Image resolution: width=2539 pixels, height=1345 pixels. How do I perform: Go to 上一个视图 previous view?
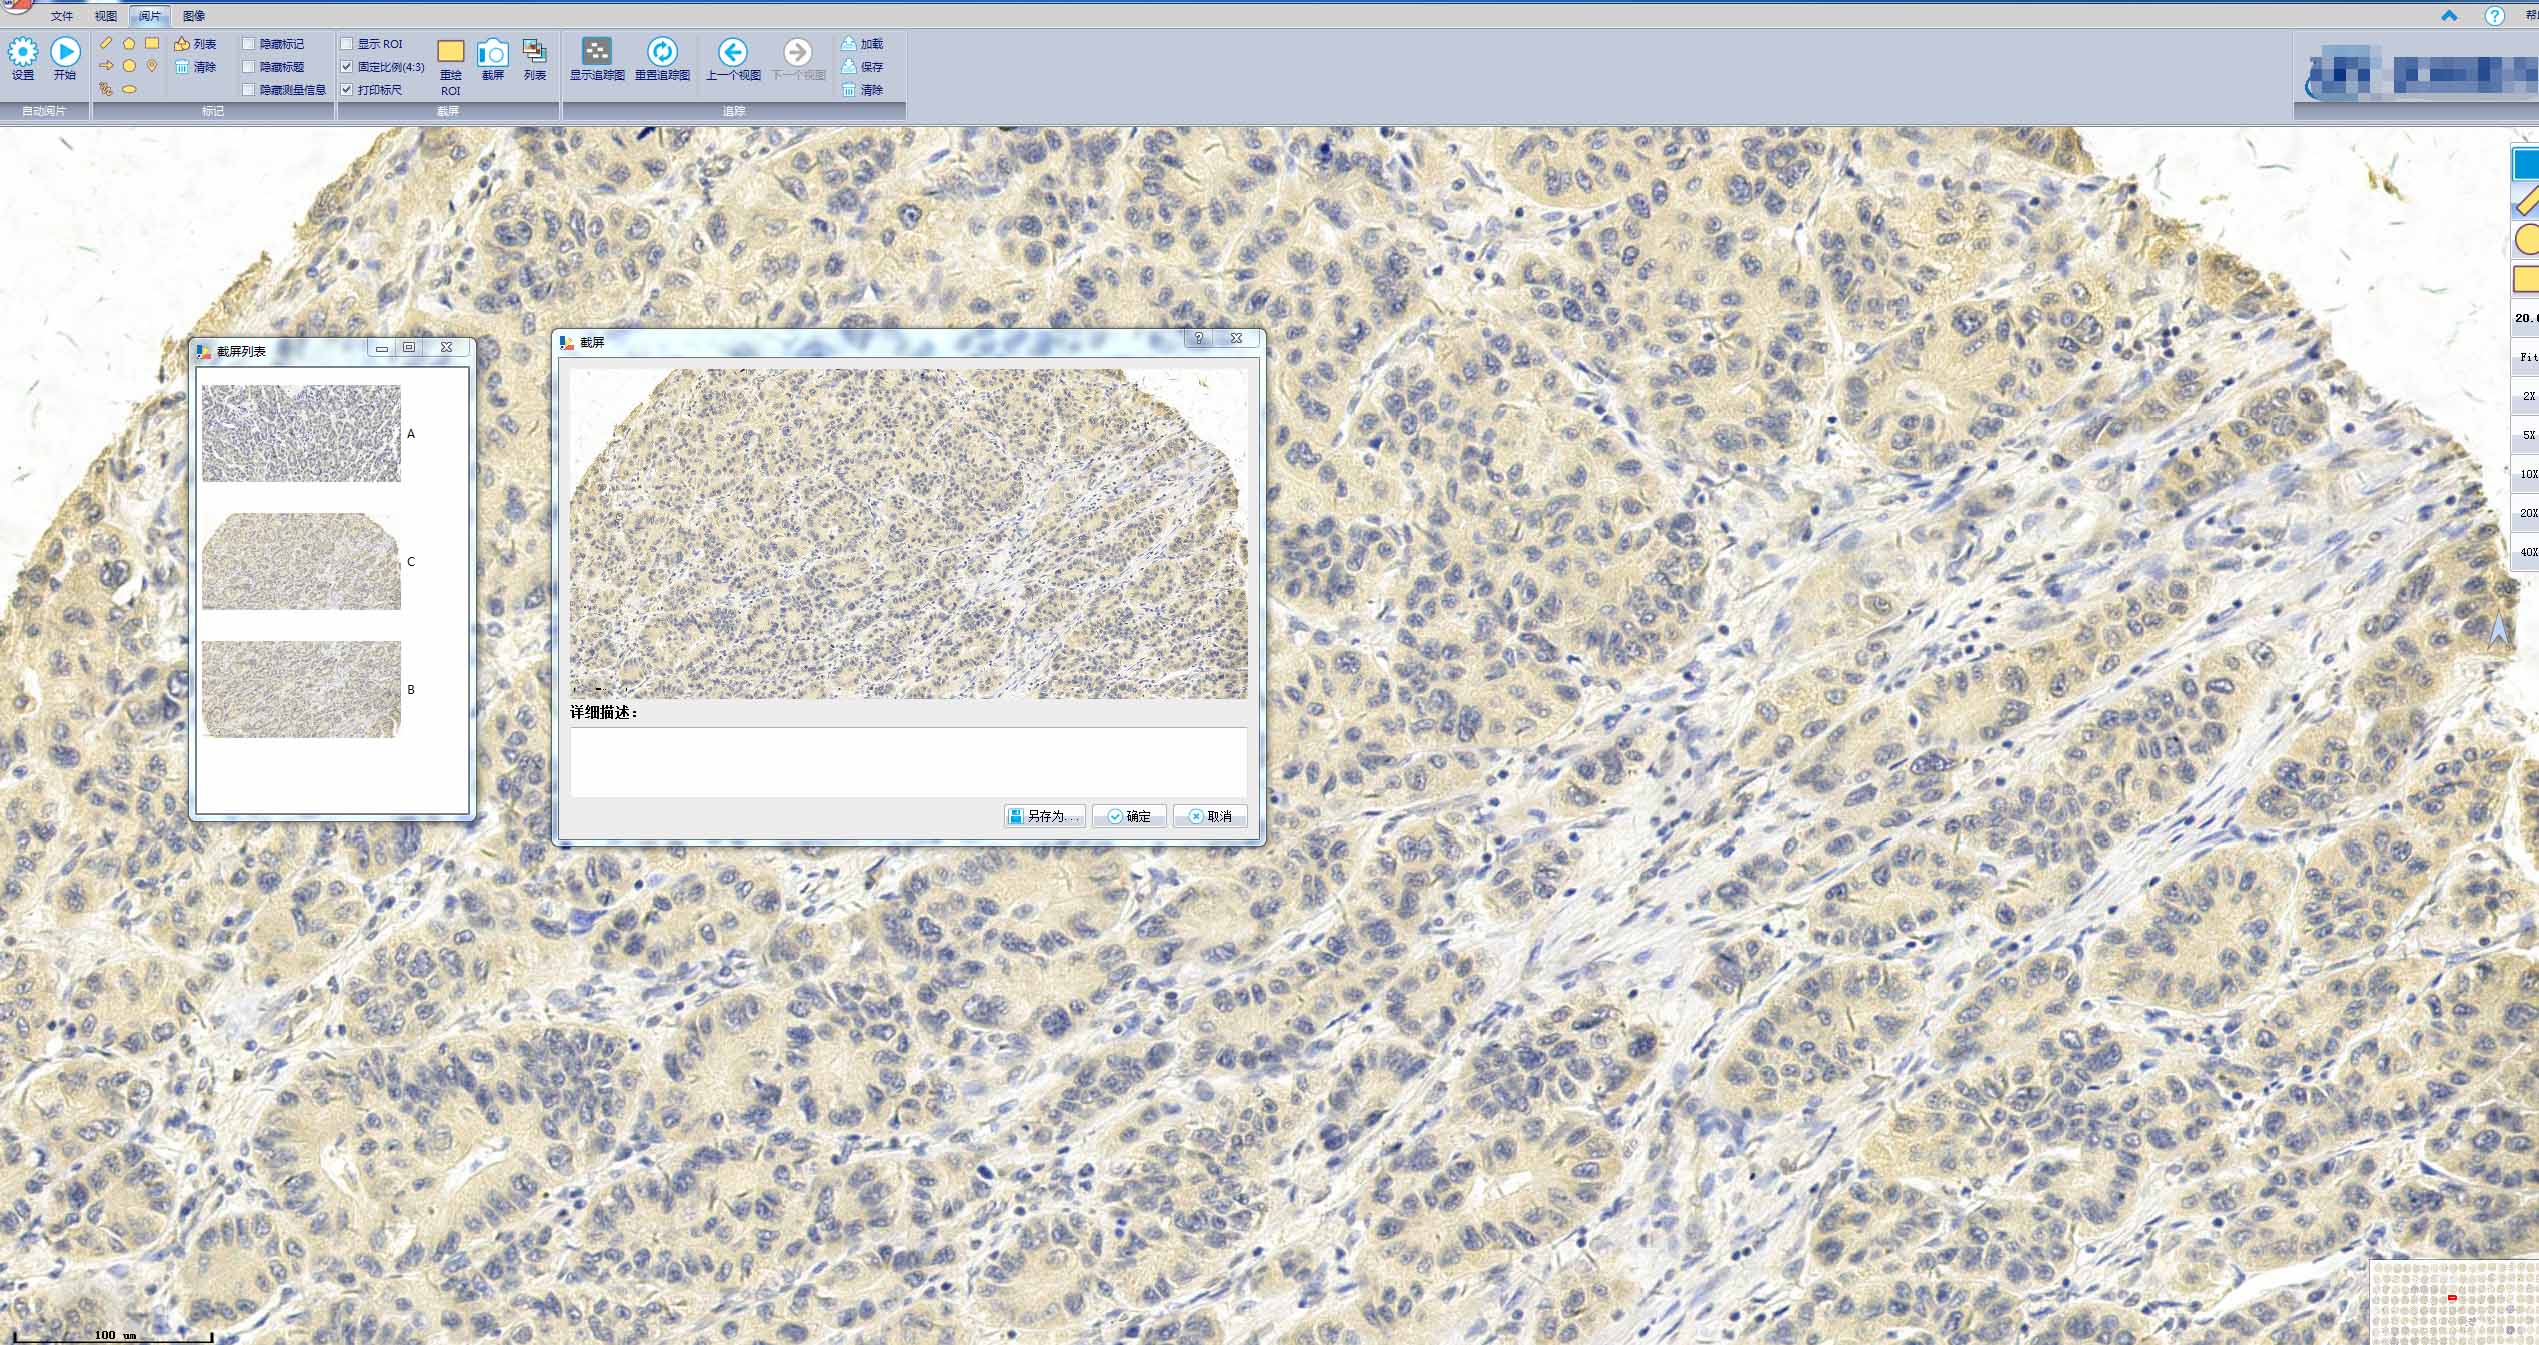733,60
